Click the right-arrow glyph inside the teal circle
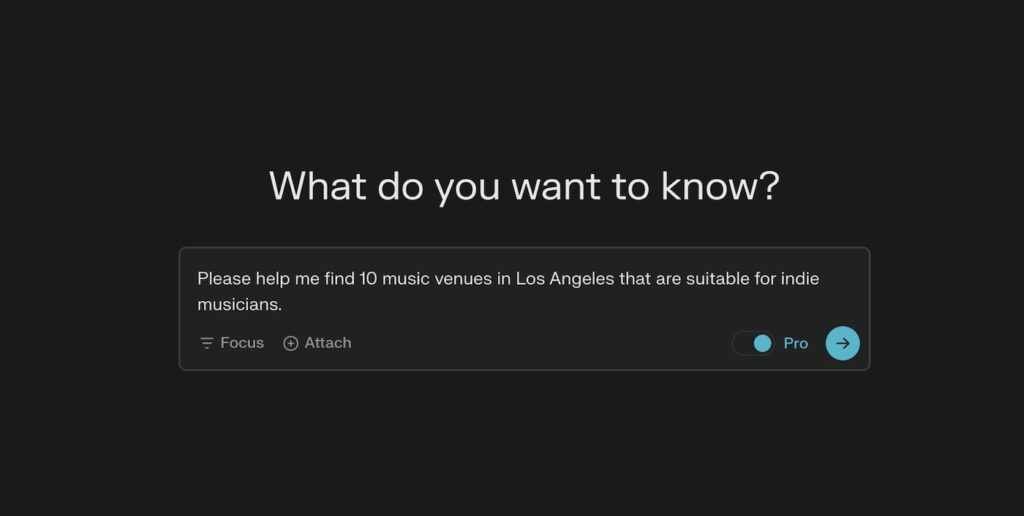The height and width of the screenshot is (516, 1024). (x=843, y=343)
